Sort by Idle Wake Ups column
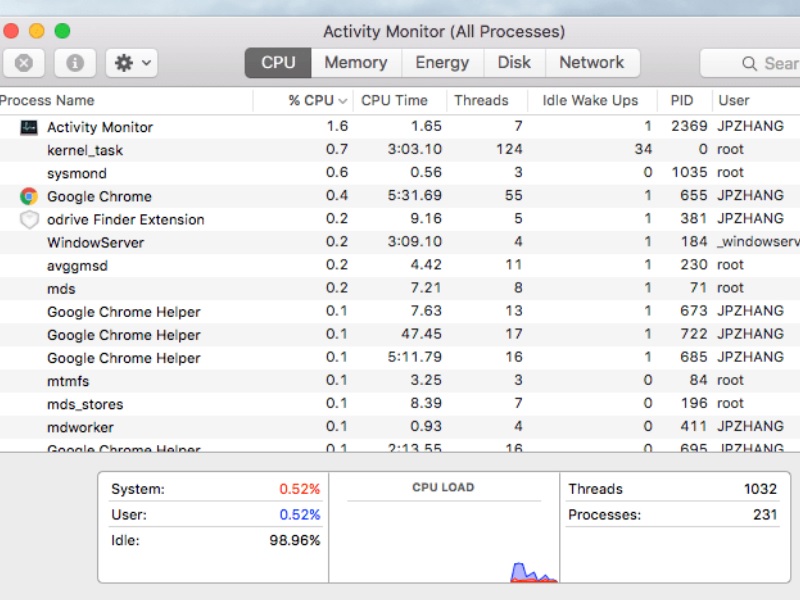The height and width of the screenshot is (600, 800). 589,100
